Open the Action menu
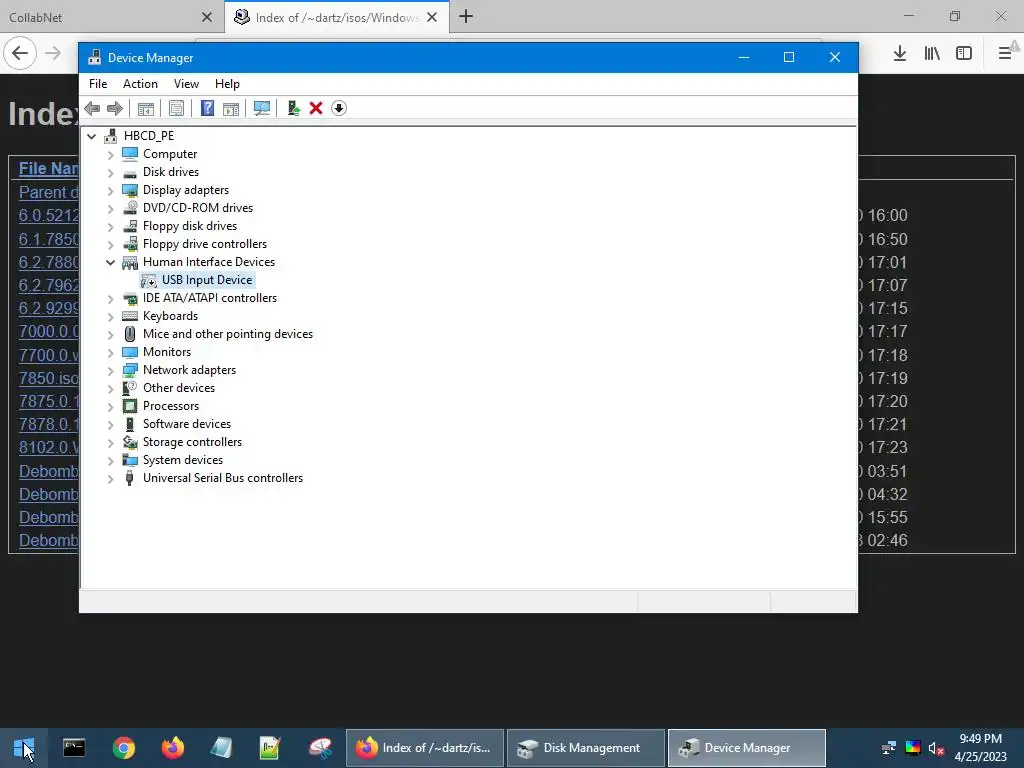 point(140,84)
